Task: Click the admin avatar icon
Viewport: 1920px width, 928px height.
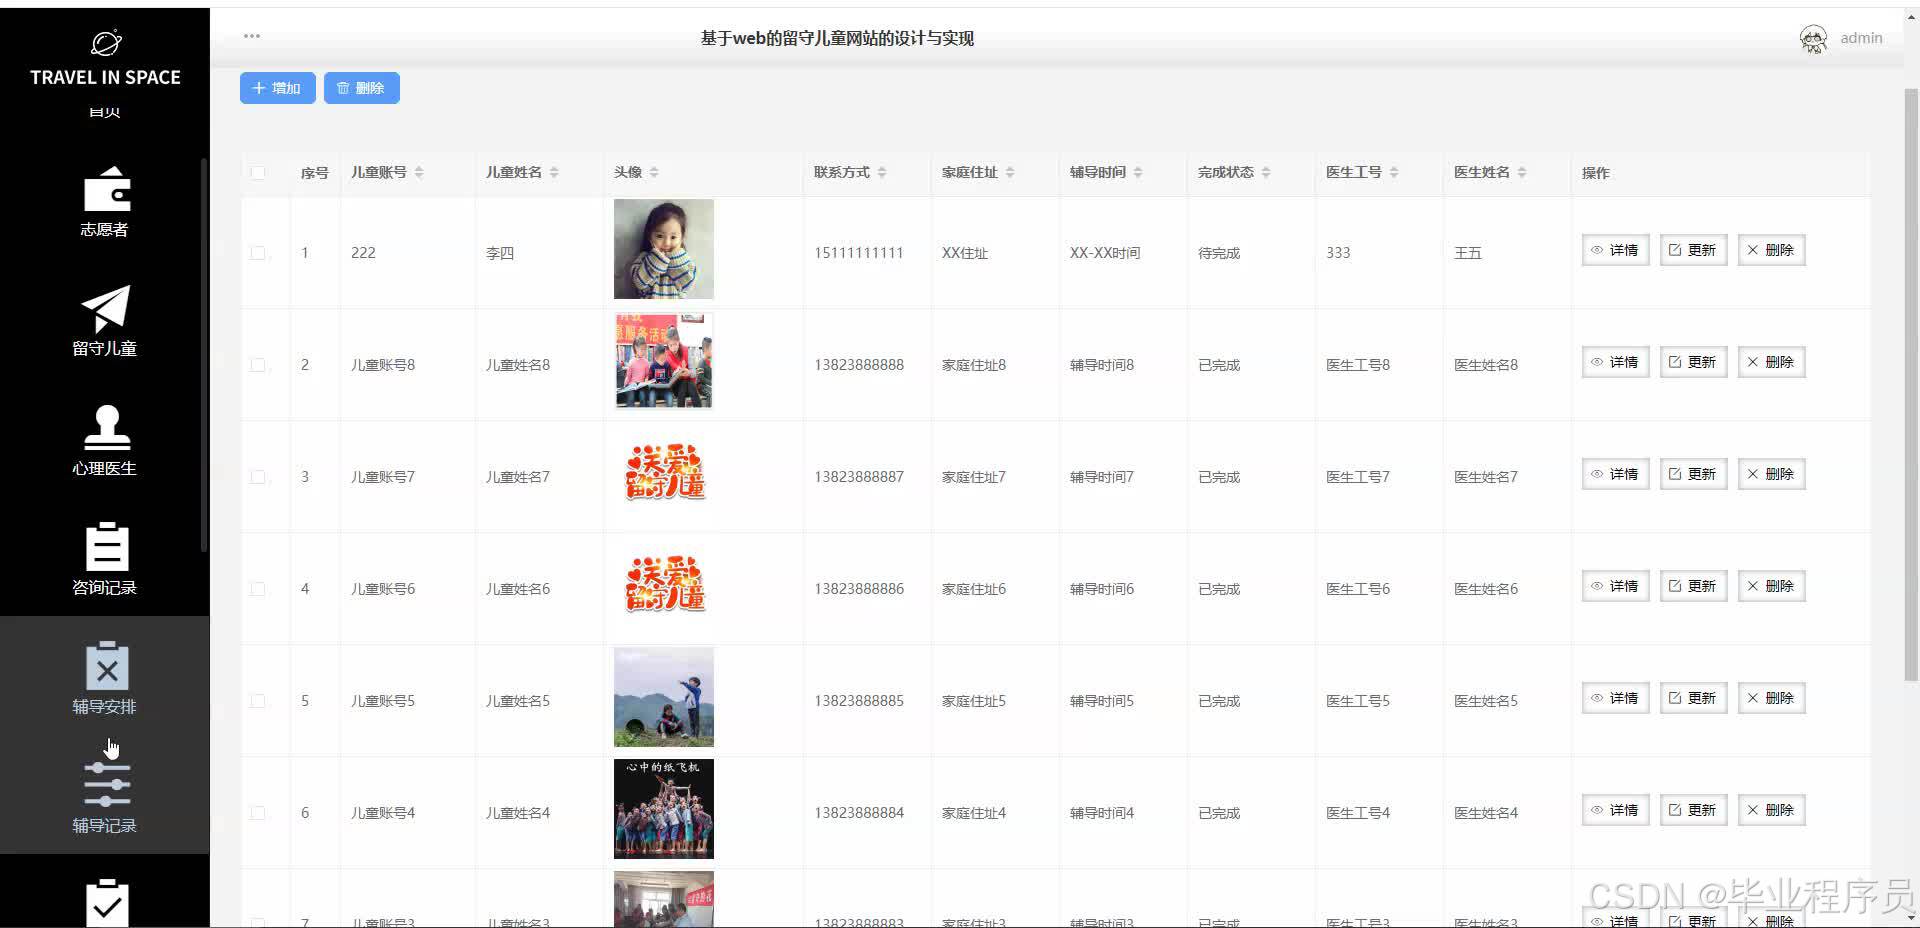Action: pos(1813,39)
